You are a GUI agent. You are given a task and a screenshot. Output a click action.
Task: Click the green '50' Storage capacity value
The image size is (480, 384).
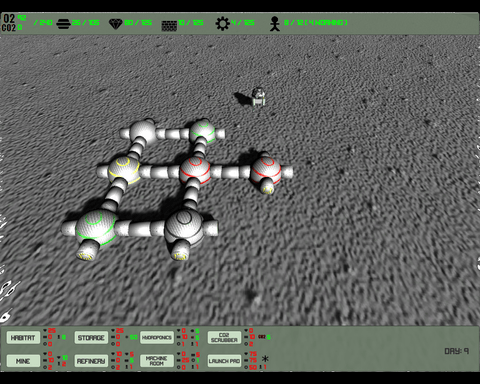(134, 337)
